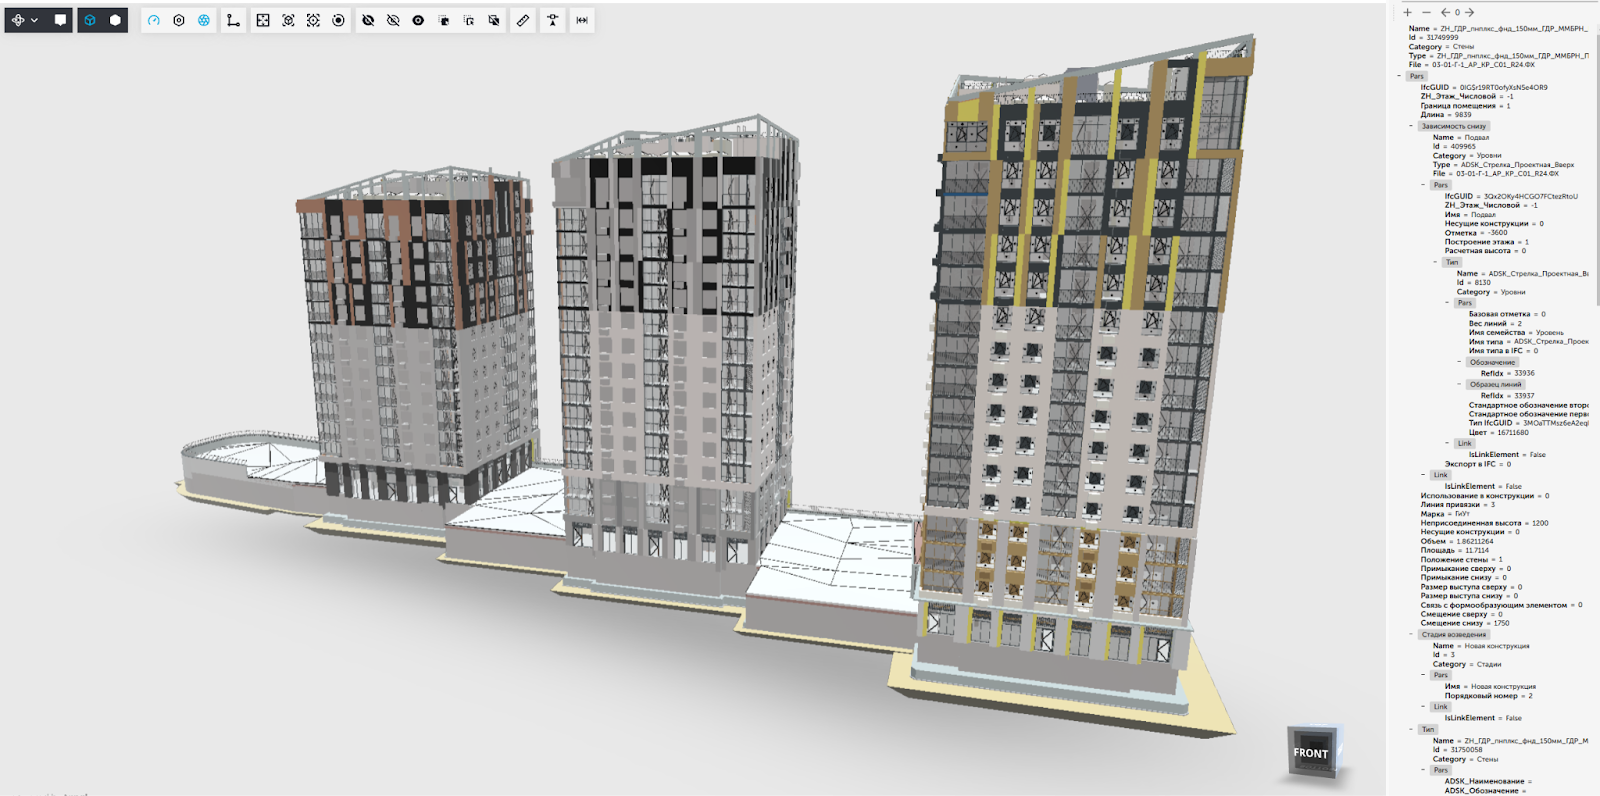
Task: Open the comment speech bubble tool
Action: click(x=60, y=20)
